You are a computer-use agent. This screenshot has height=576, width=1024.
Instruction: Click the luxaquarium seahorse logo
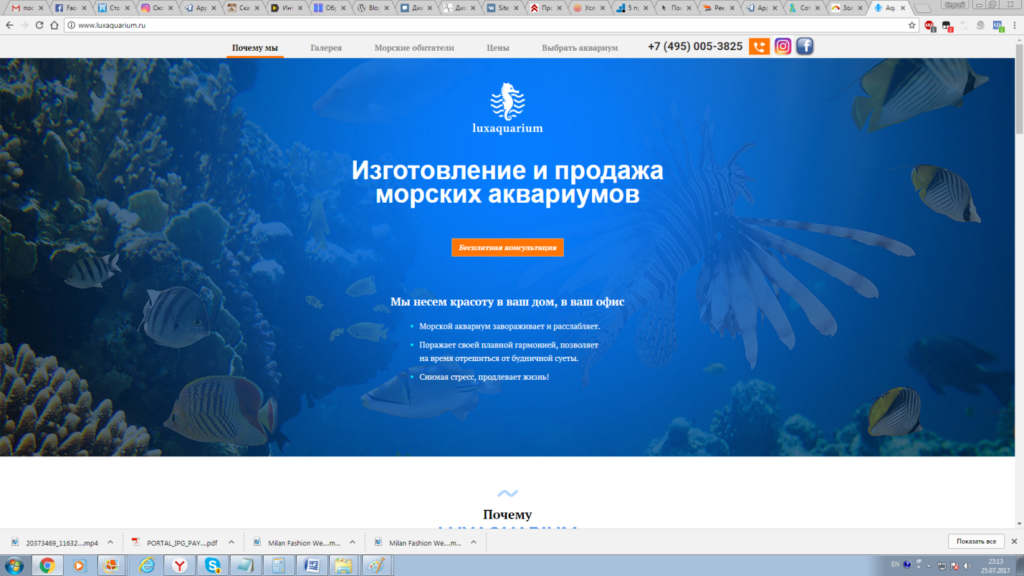pyautogui.click(x=507, y=108)
